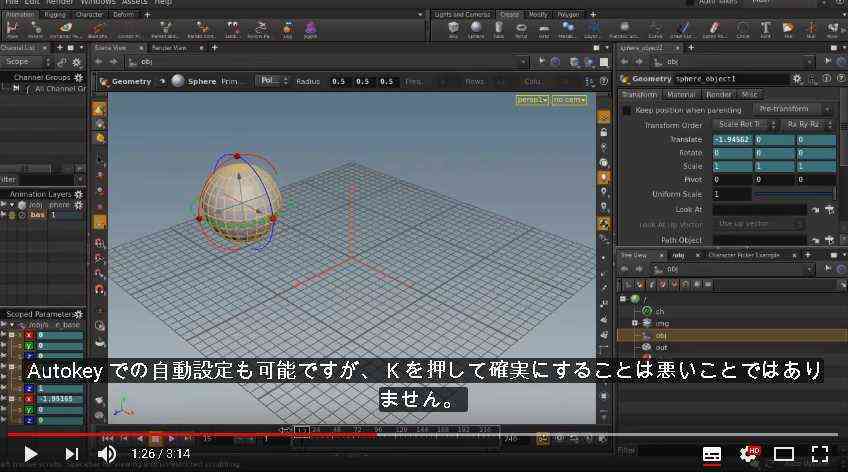
Task: Switch to the Modify shelf tab
Action: 538,15
